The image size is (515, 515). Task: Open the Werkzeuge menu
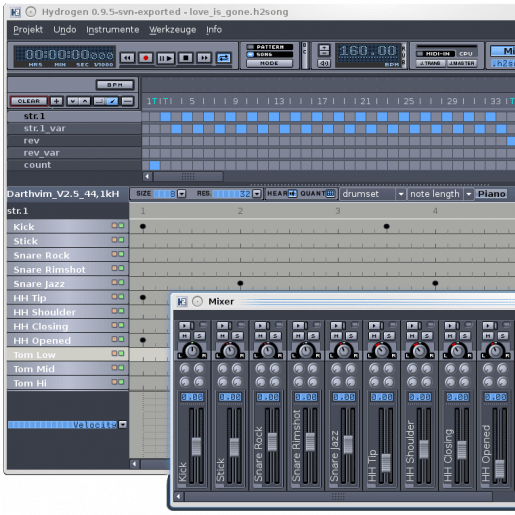[x=172, y=30]
